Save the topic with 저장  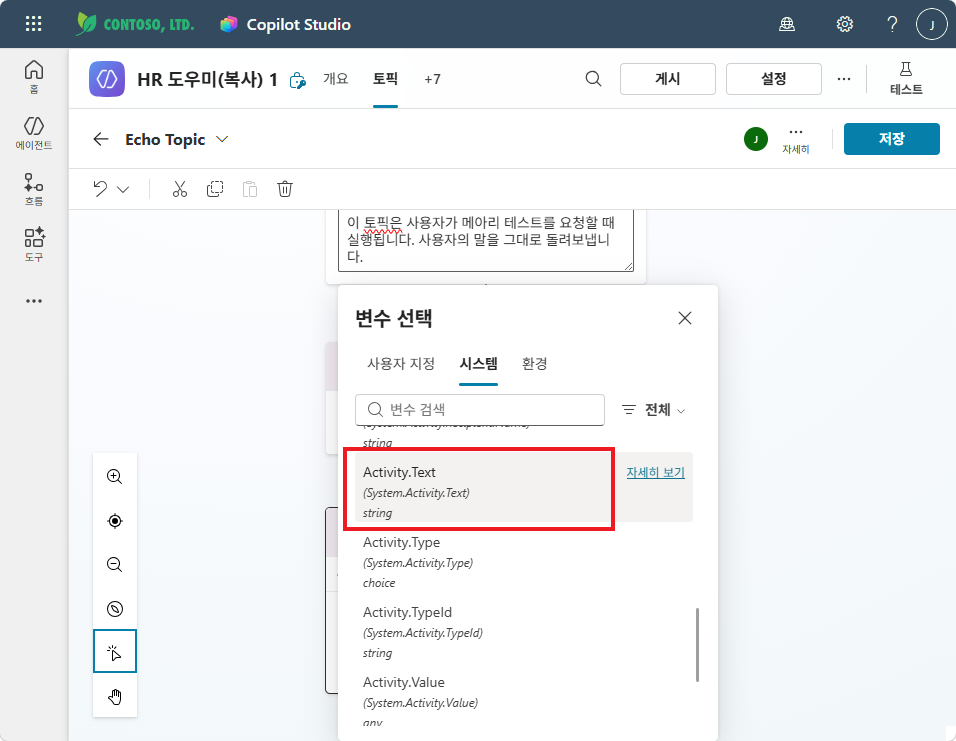[x=891, y=138]
